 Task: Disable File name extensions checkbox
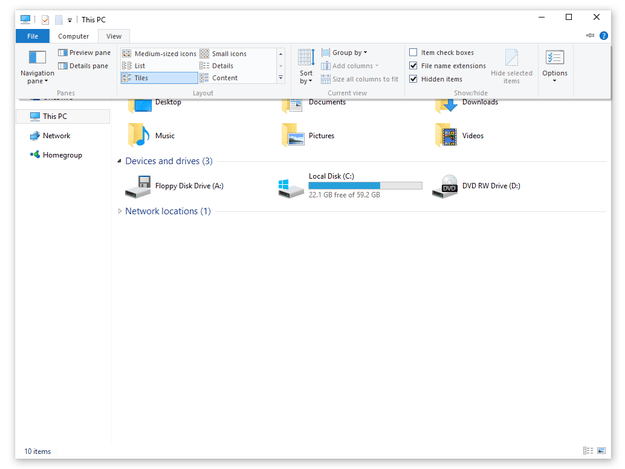(413, 66)
